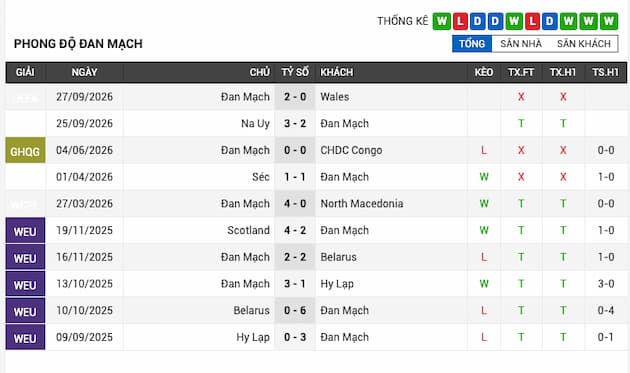Click the GHQG league badge
The image size is (630, 373).
tap(25, 150)
